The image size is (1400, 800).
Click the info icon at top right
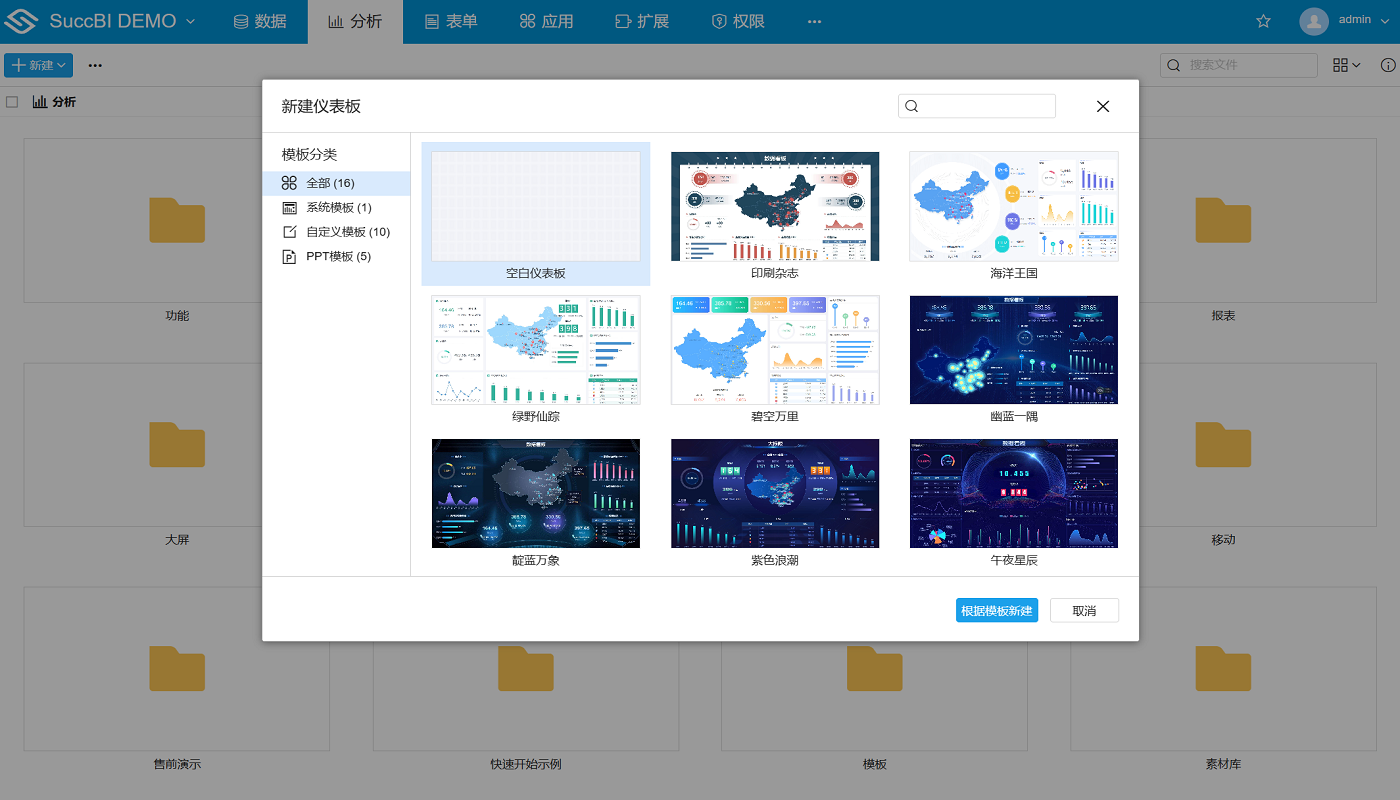pos(1388,65)
